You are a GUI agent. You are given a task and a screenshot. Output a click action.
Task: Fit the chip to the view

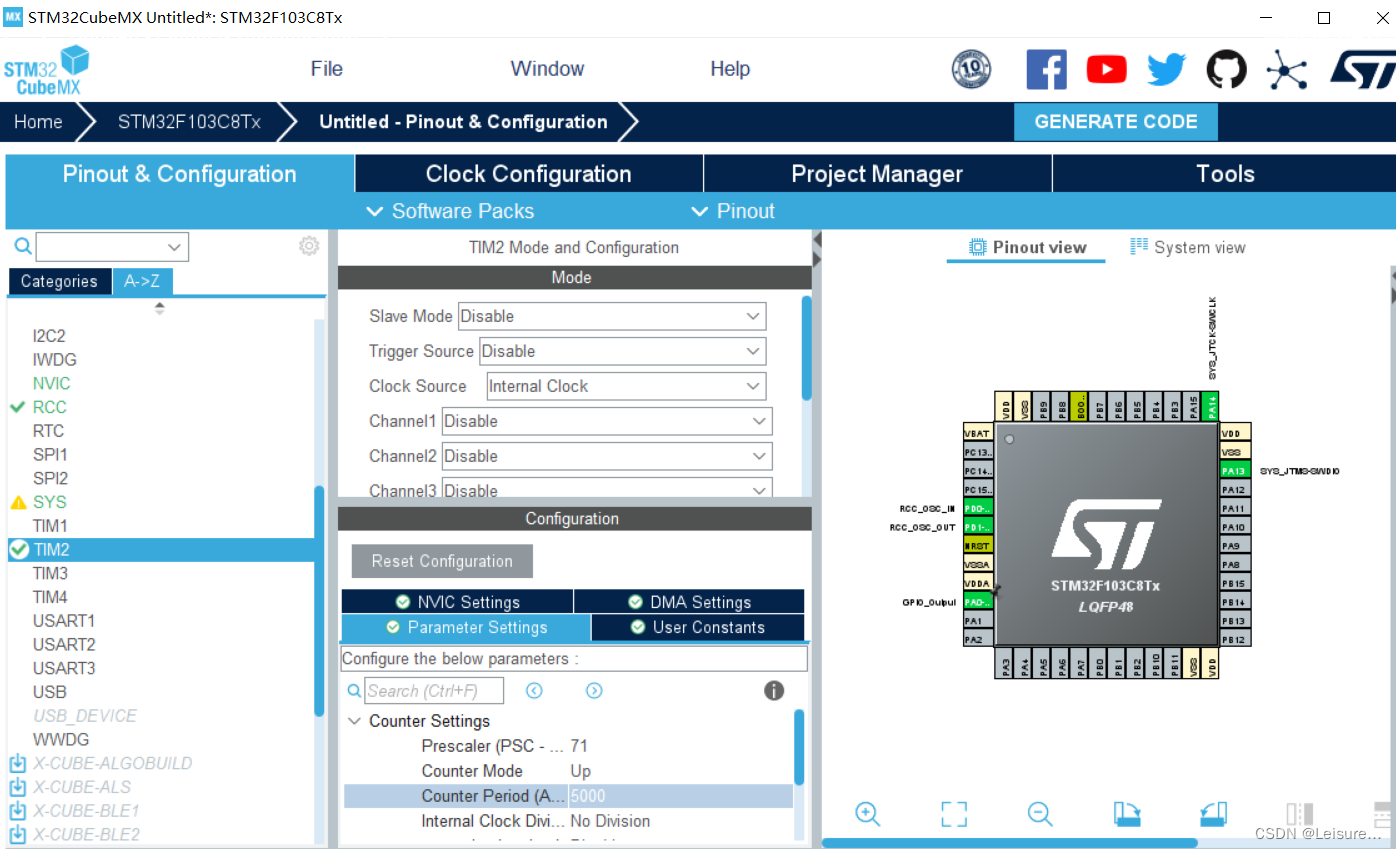[x=954, y=813]
